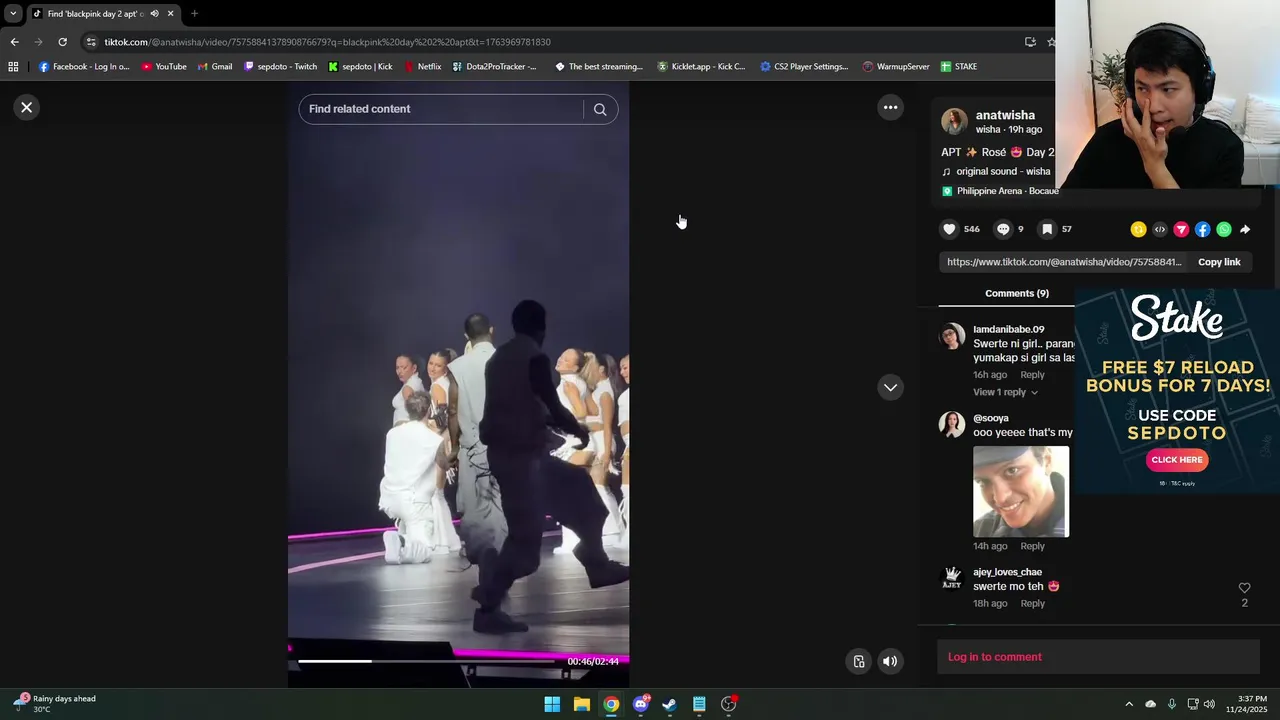
Task: Click the browser address bar URL
Action: point(327,42)
